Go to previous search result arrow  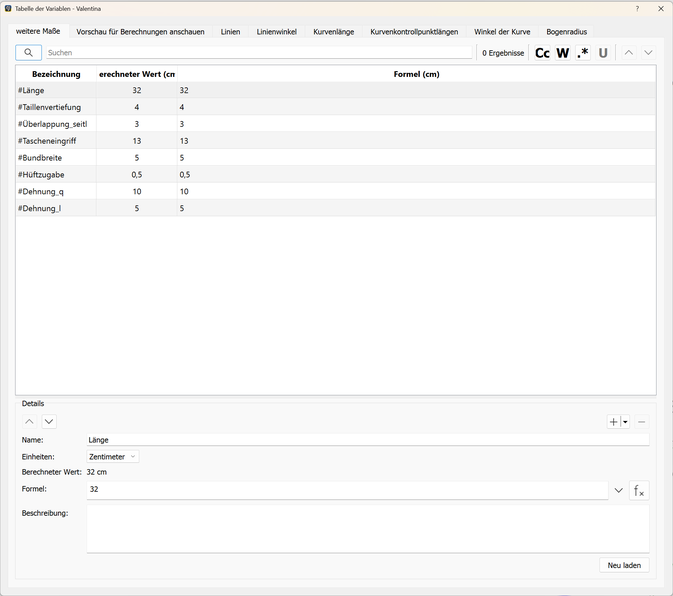tap(629, 53)
